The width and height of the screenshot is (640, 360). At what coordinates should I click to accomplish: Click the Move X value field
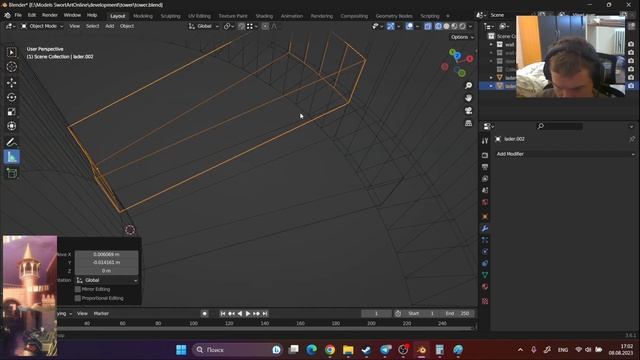click(107, 254)
